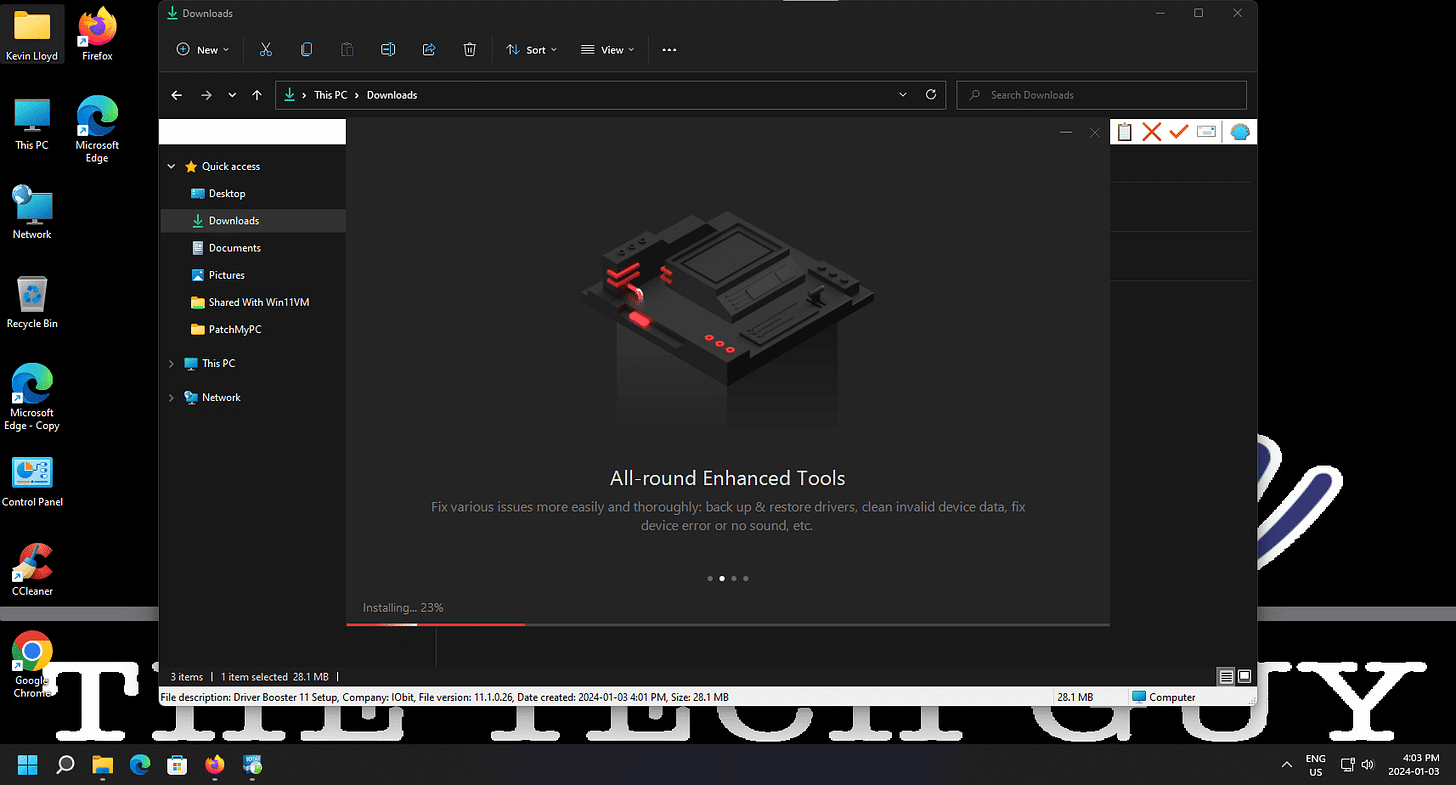Refresh the Downloads folder
Image resolution: width=1456 pixels, height=785 pixels.
(931, 95)
